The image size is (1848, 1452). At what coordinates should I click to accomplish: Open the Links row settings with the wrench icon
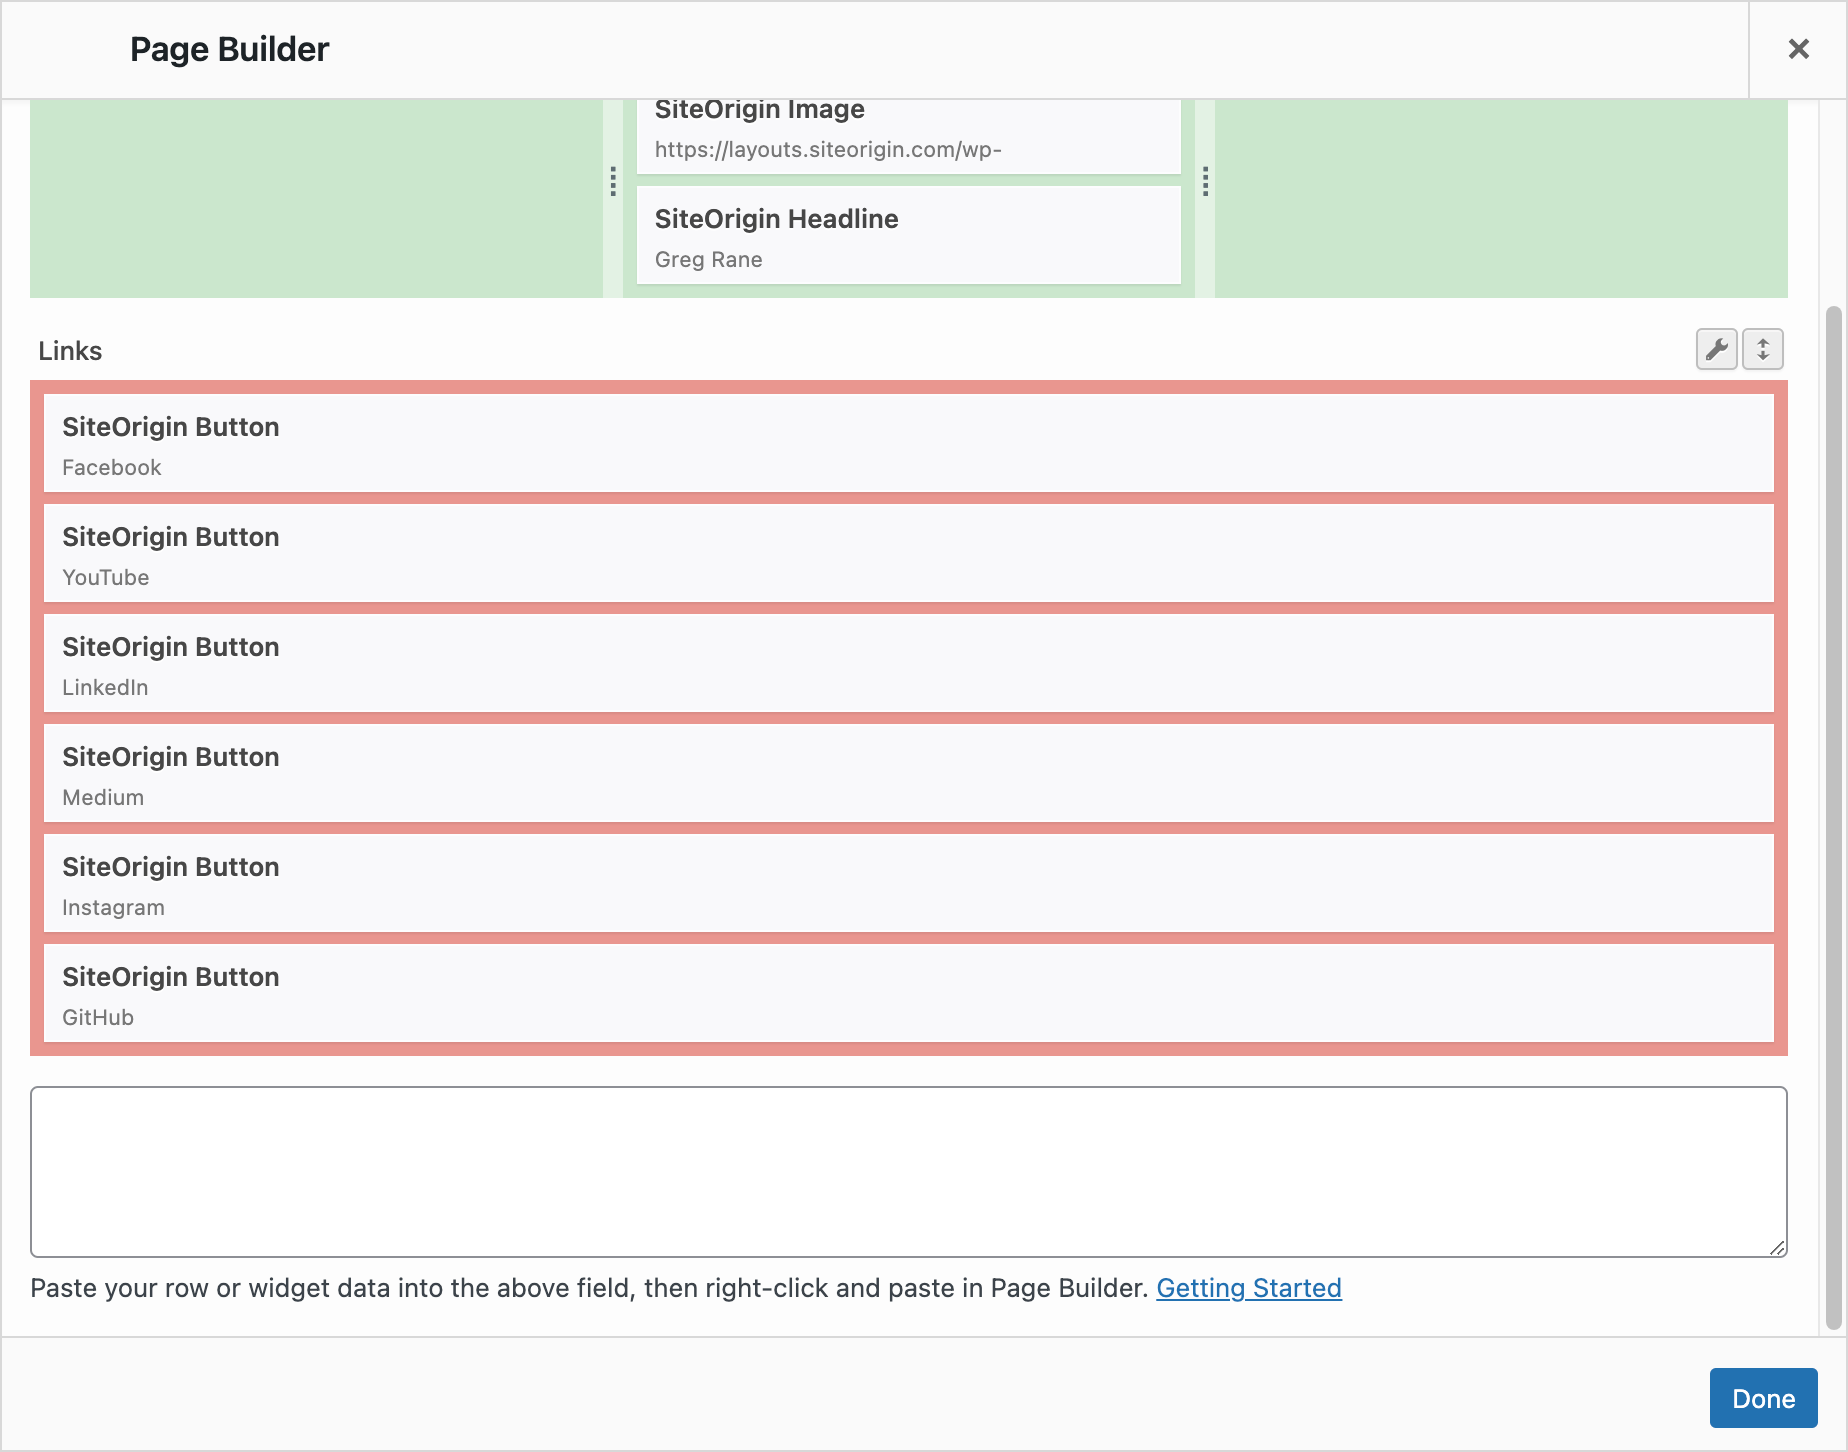[x=1716, y=349]
